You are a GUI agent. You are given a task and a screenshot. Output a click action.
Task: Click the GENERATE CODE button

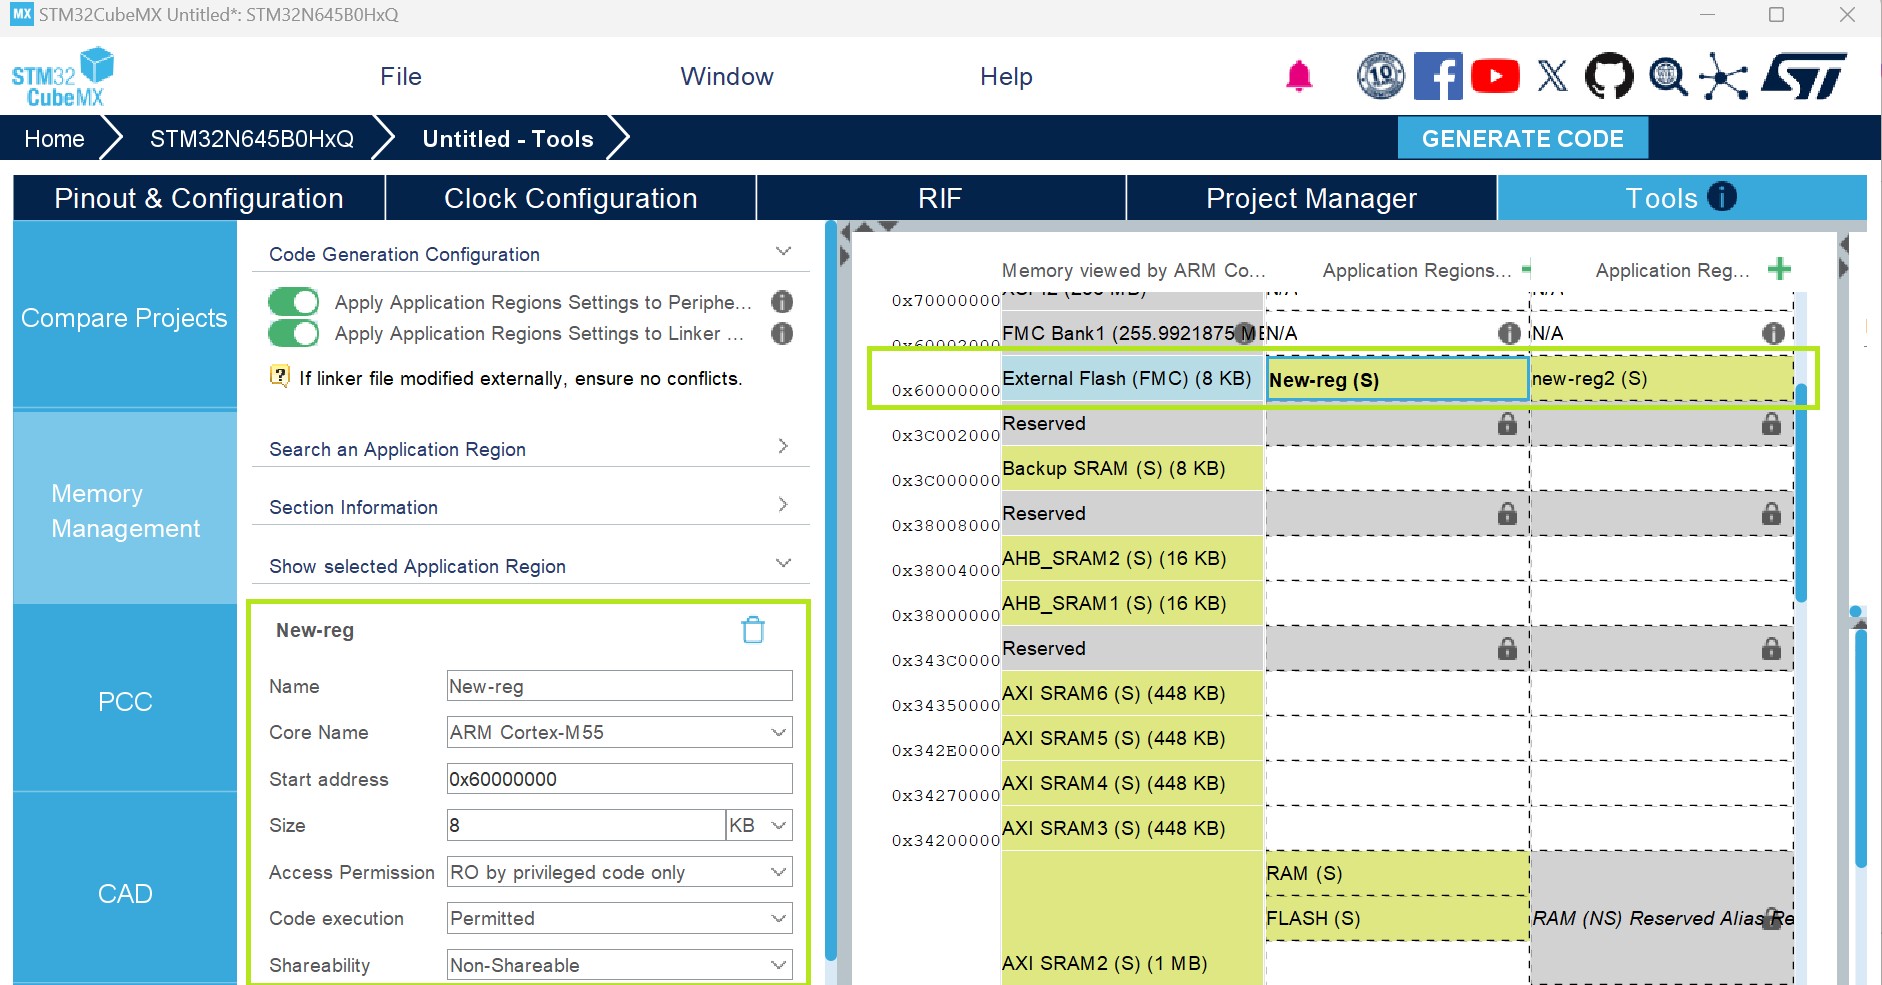click(1522, 138)
